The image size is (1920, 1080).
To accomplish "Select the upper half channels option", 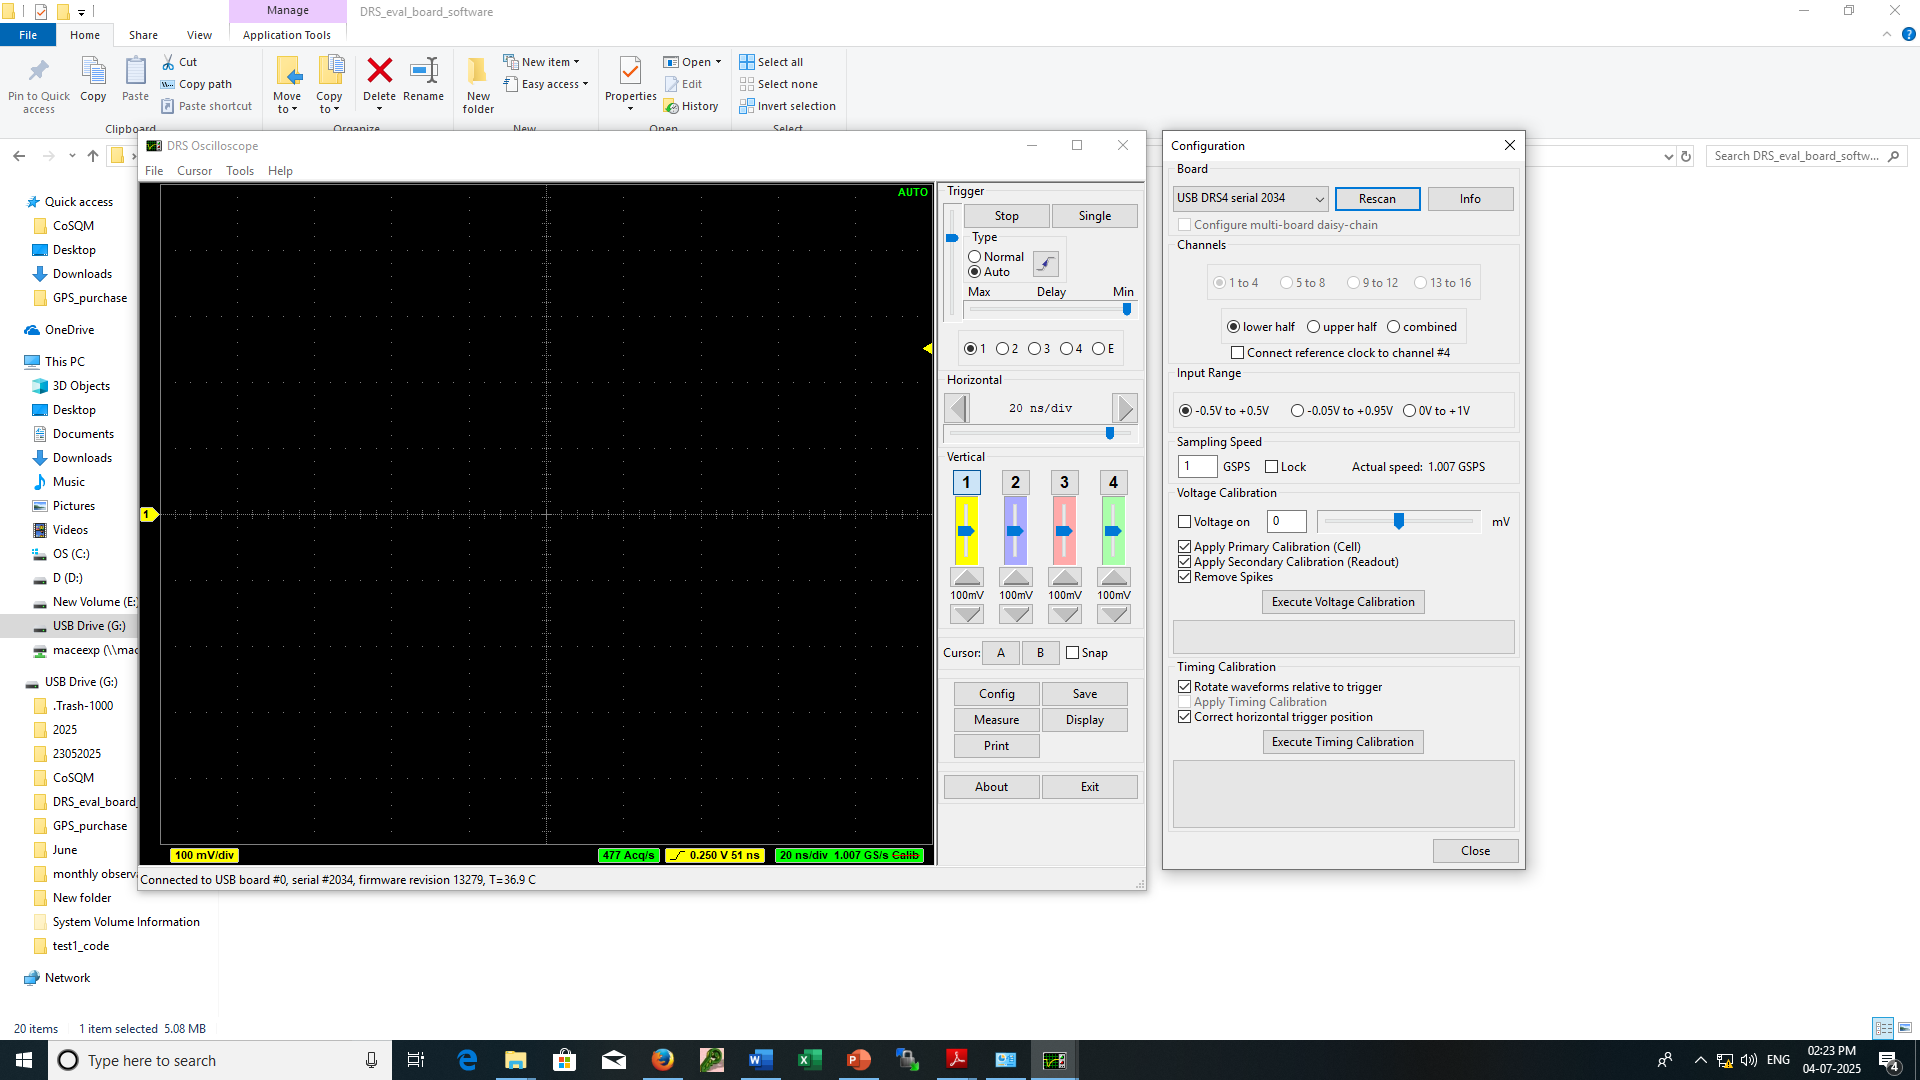I will click(x=1341, y=327).
